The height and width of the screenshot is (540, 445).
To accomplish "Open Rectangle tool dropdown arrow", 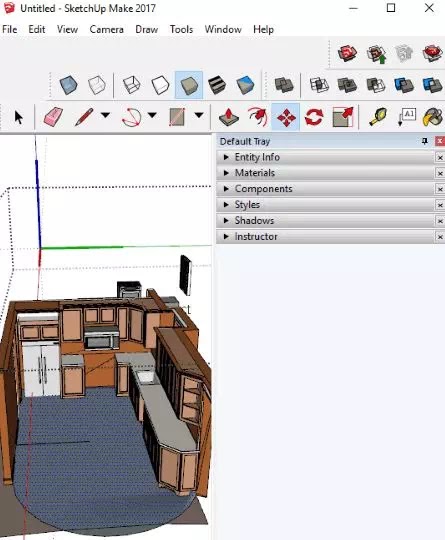I will pyautogui.click(x=199, y=115).
